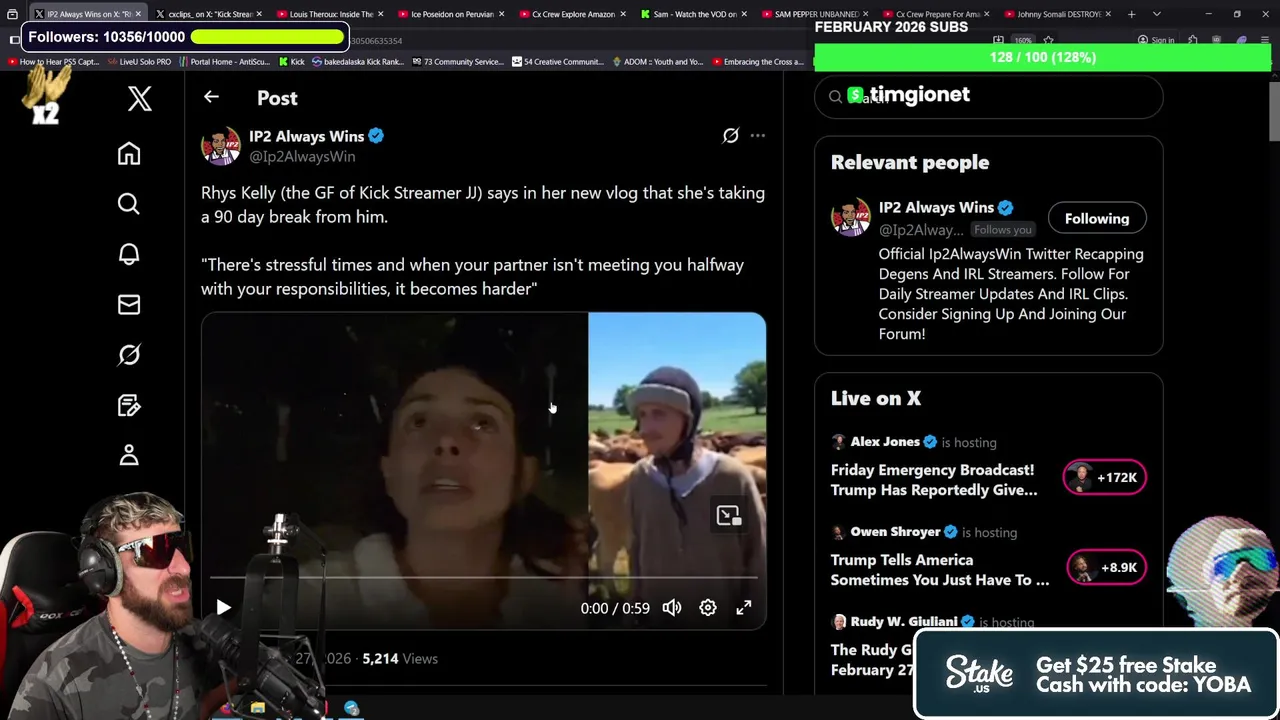
Task: Open IP2 Always Wins author name link
Action: point(306,136)
